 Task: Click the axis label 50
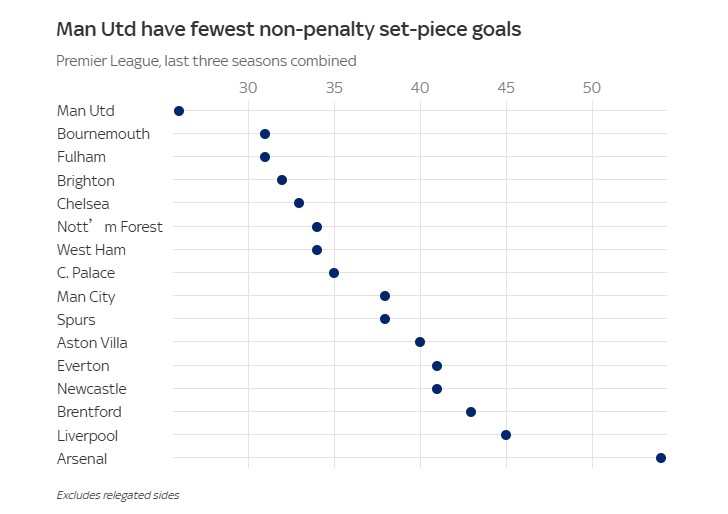pos(592,88)
